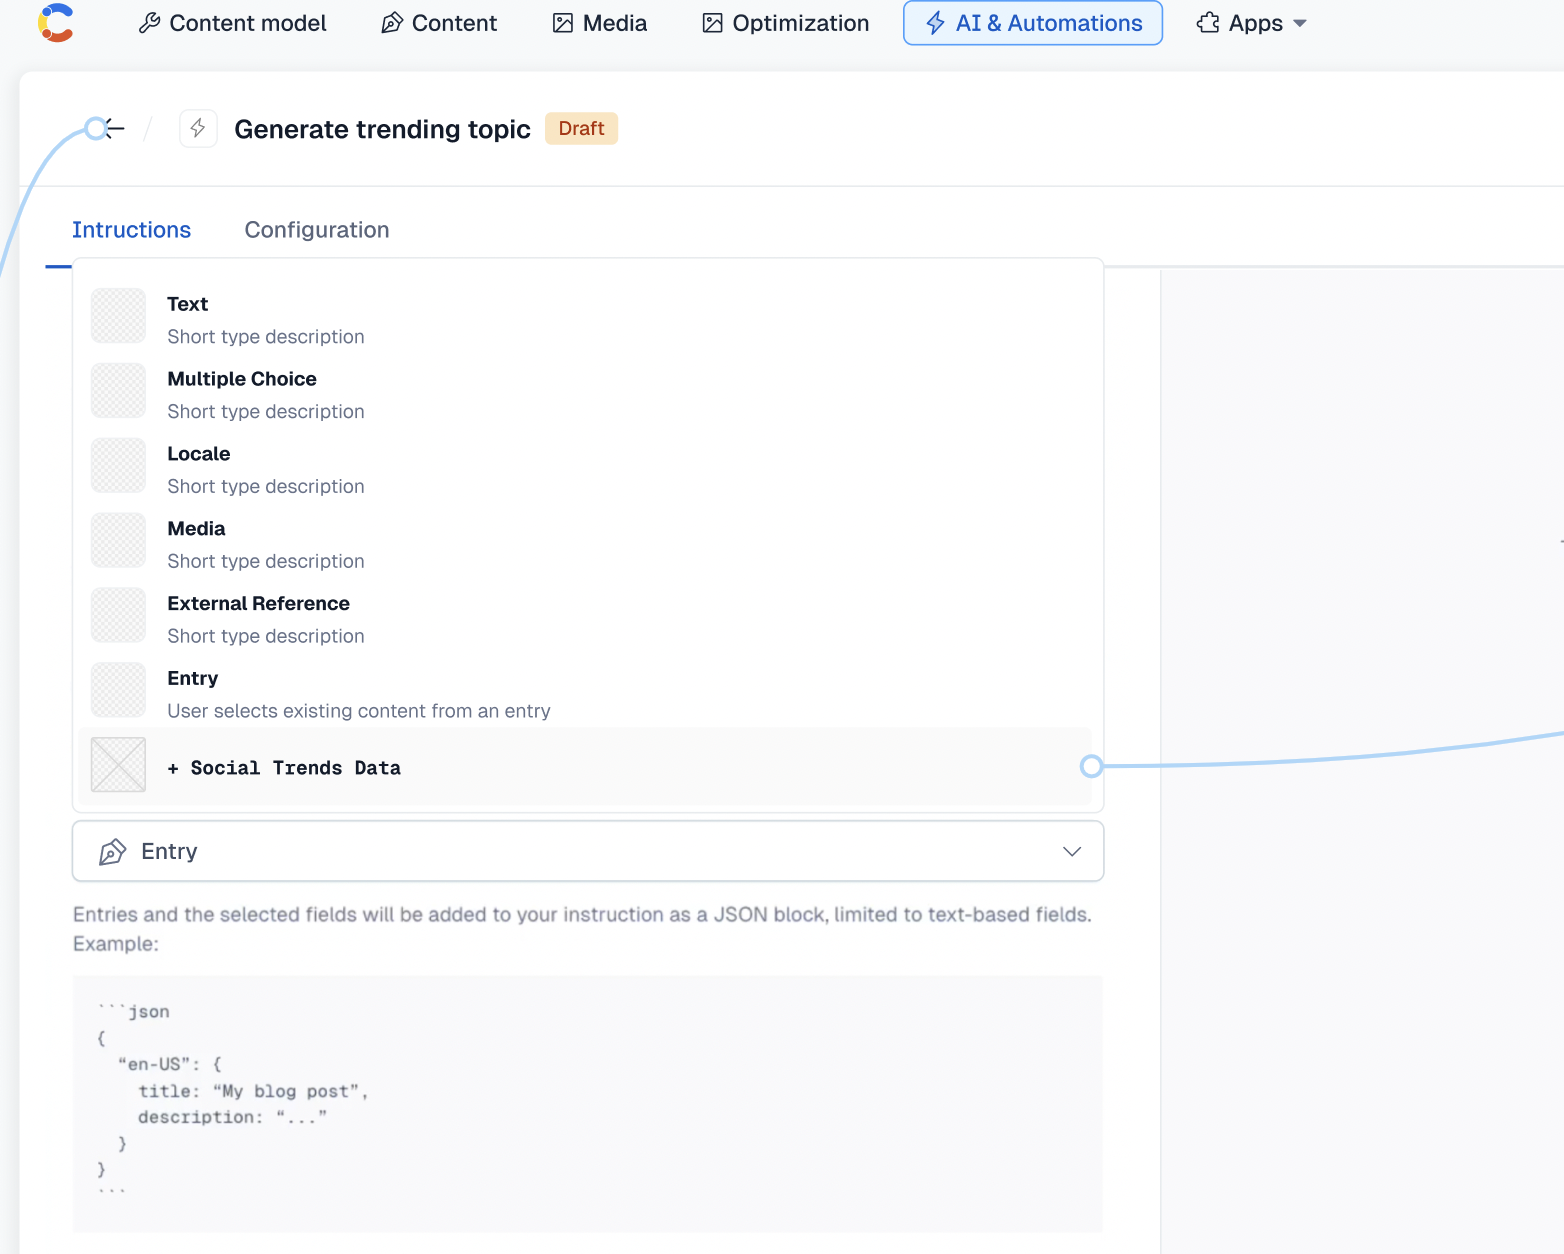Click the lightning bolt action icon
1564x1254 pixels.
(198, 128)
